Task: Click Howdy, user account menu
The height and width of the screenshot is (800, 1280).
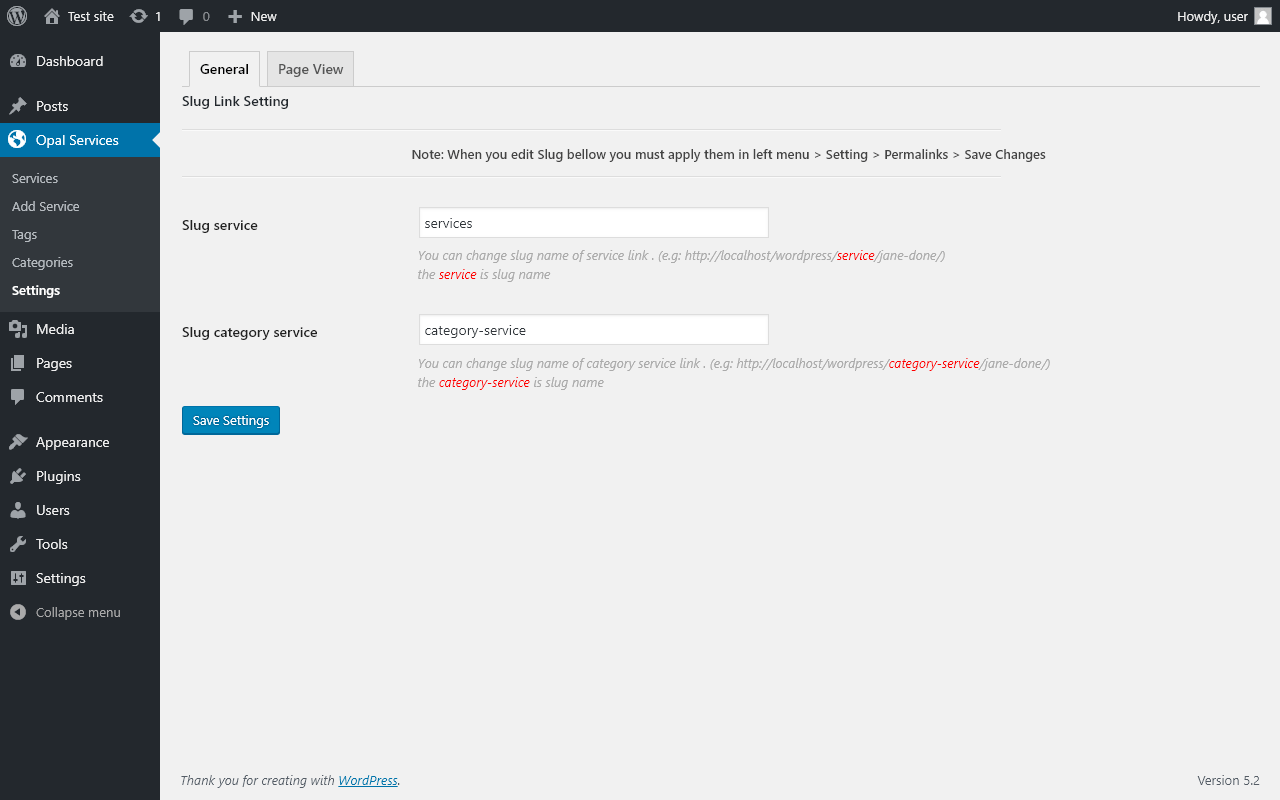Action: tap(1224, 16)
